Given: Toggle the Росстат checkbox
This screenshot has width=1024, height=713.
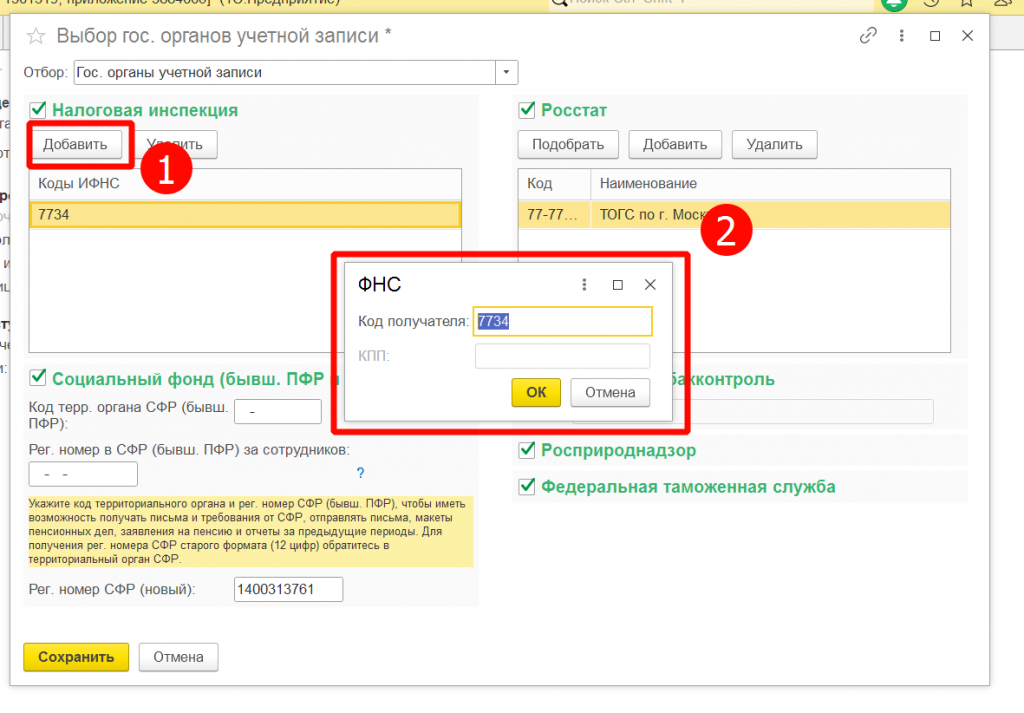Looking at the screenshot, I should (527, 109).
